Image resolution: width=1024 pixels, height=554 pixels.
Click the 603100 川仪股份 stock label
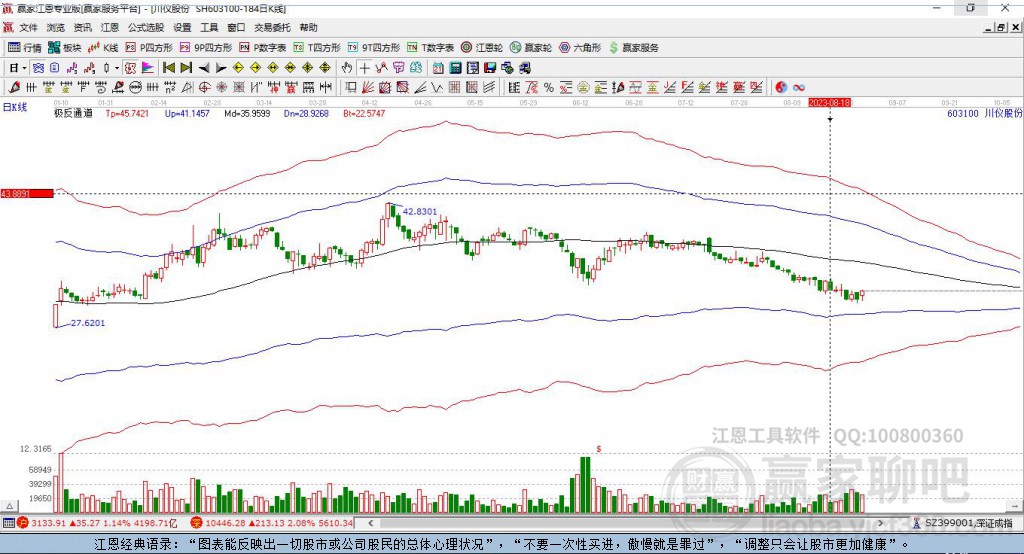[x=984, y=114]
